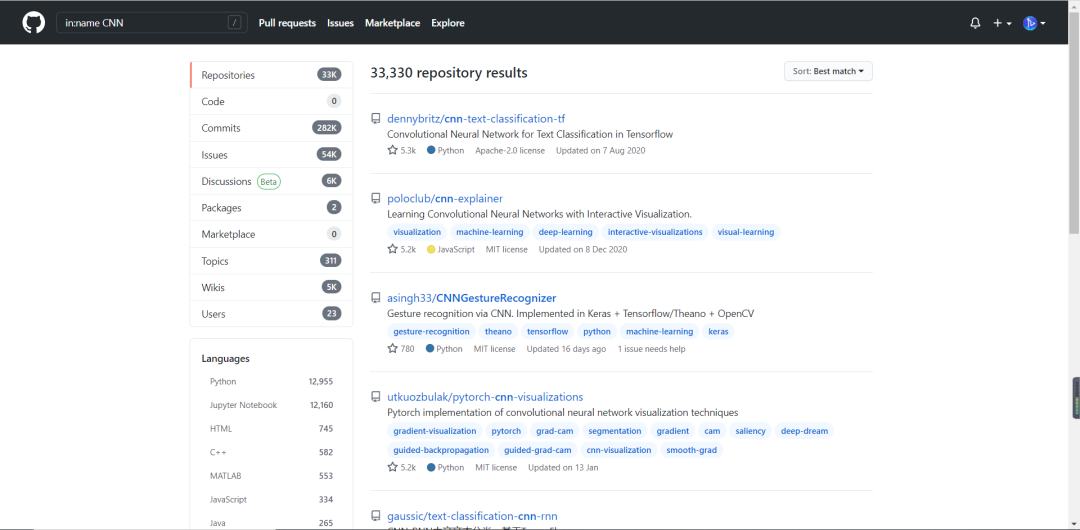This screenshot has height=530, width=1080.
Task: Open dennybritz/cnn-text-classification-tf repository
Action: pyautogui.click(x=476, y=119)
